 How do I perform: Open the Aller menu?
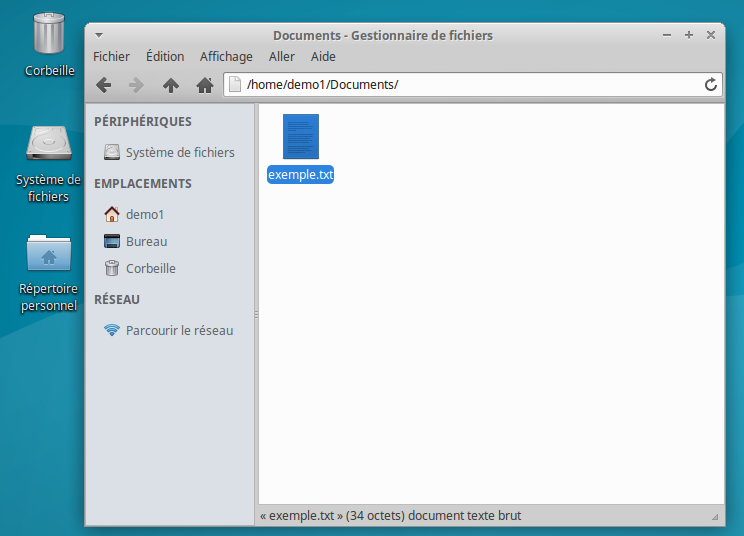[282, 57]
